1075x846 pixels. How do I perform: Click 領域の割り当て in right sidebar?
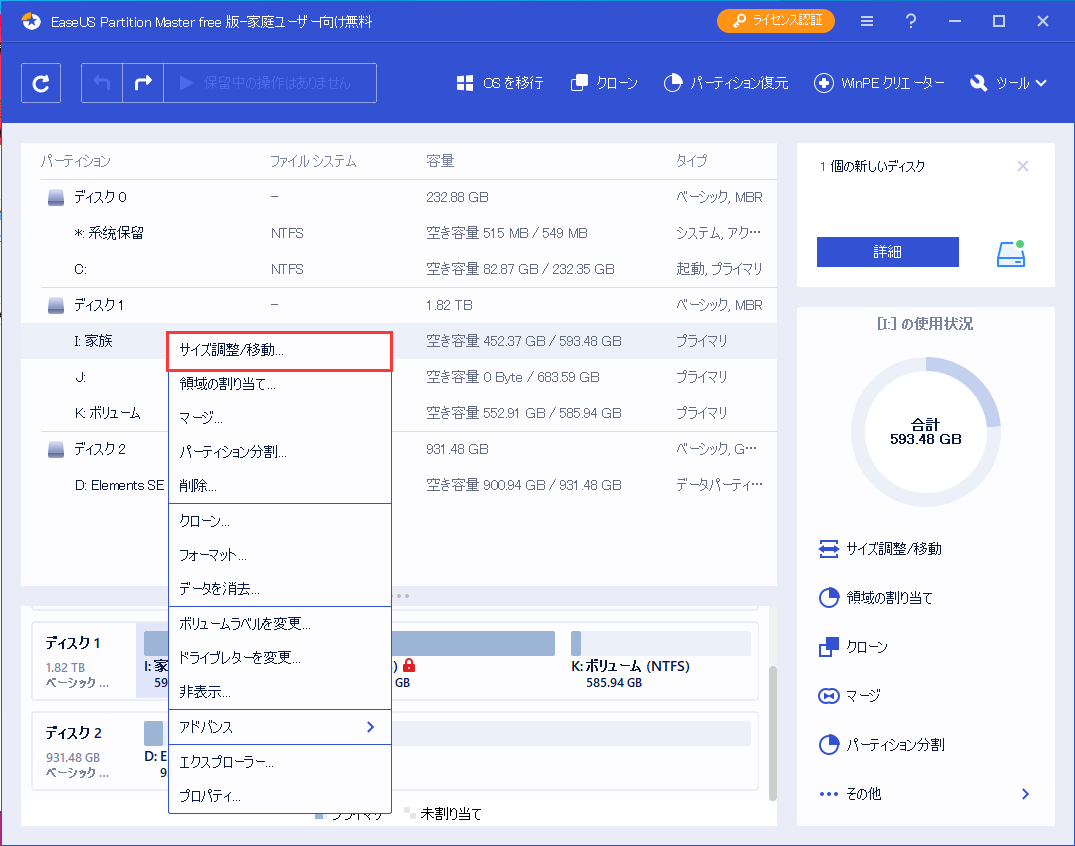(875, 598)
